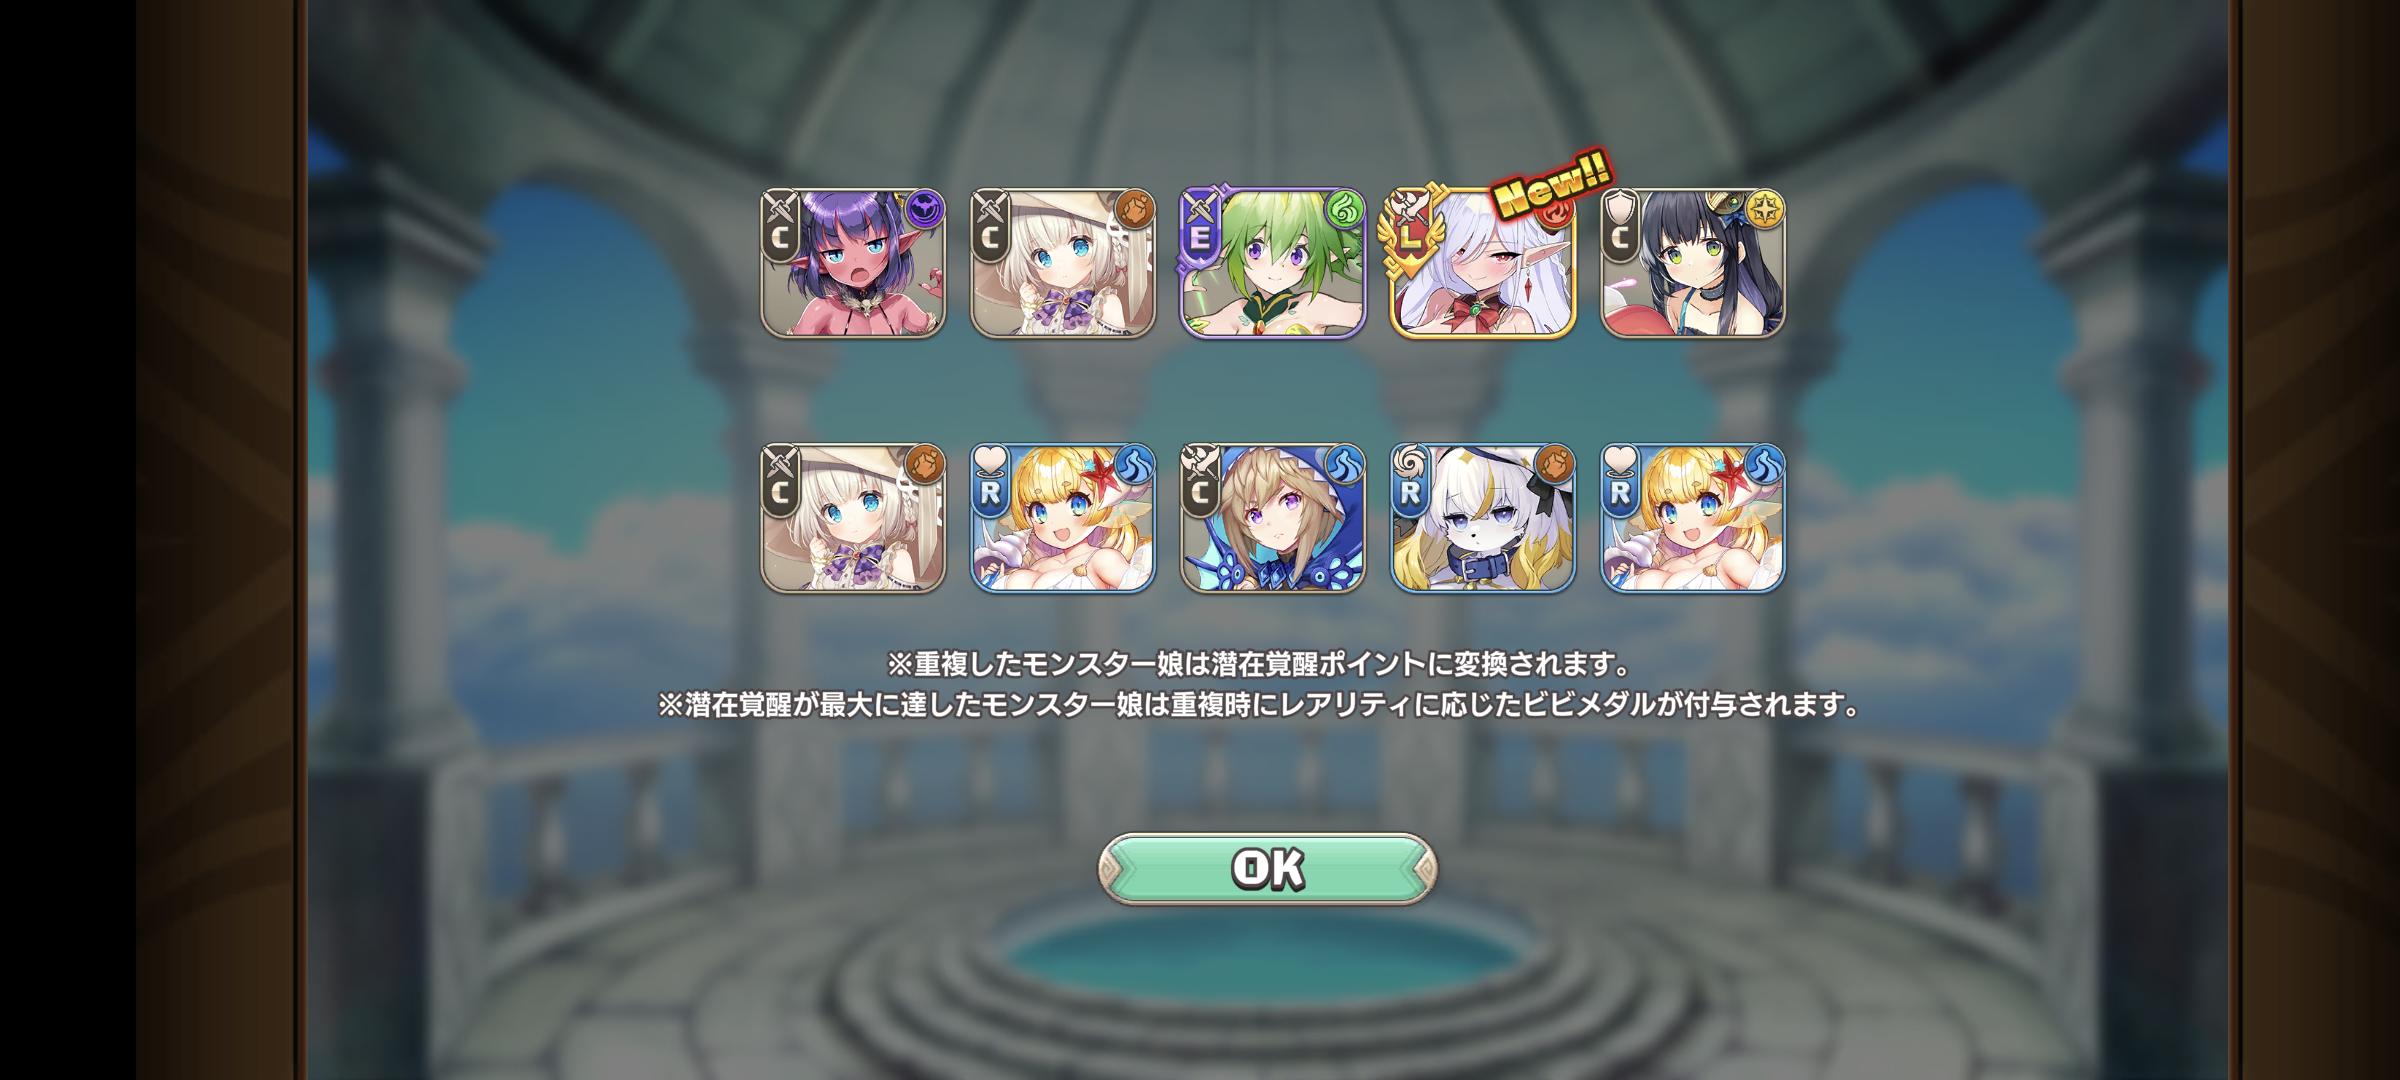Click water element icon on blue-hooded girl card
The height and width of the screenshot is (1080, 2400).
click(1345, 464)
